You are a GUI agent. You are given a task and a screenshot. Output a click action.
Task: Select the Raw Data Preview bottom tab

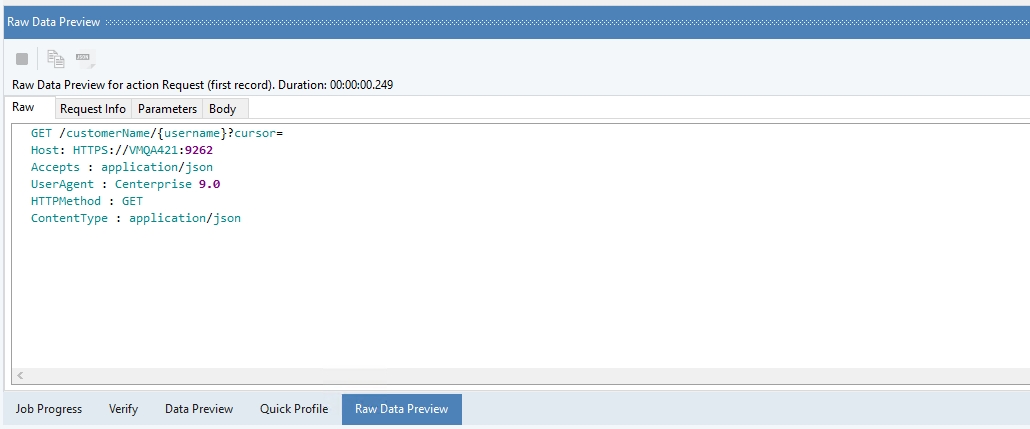(401, 409)
